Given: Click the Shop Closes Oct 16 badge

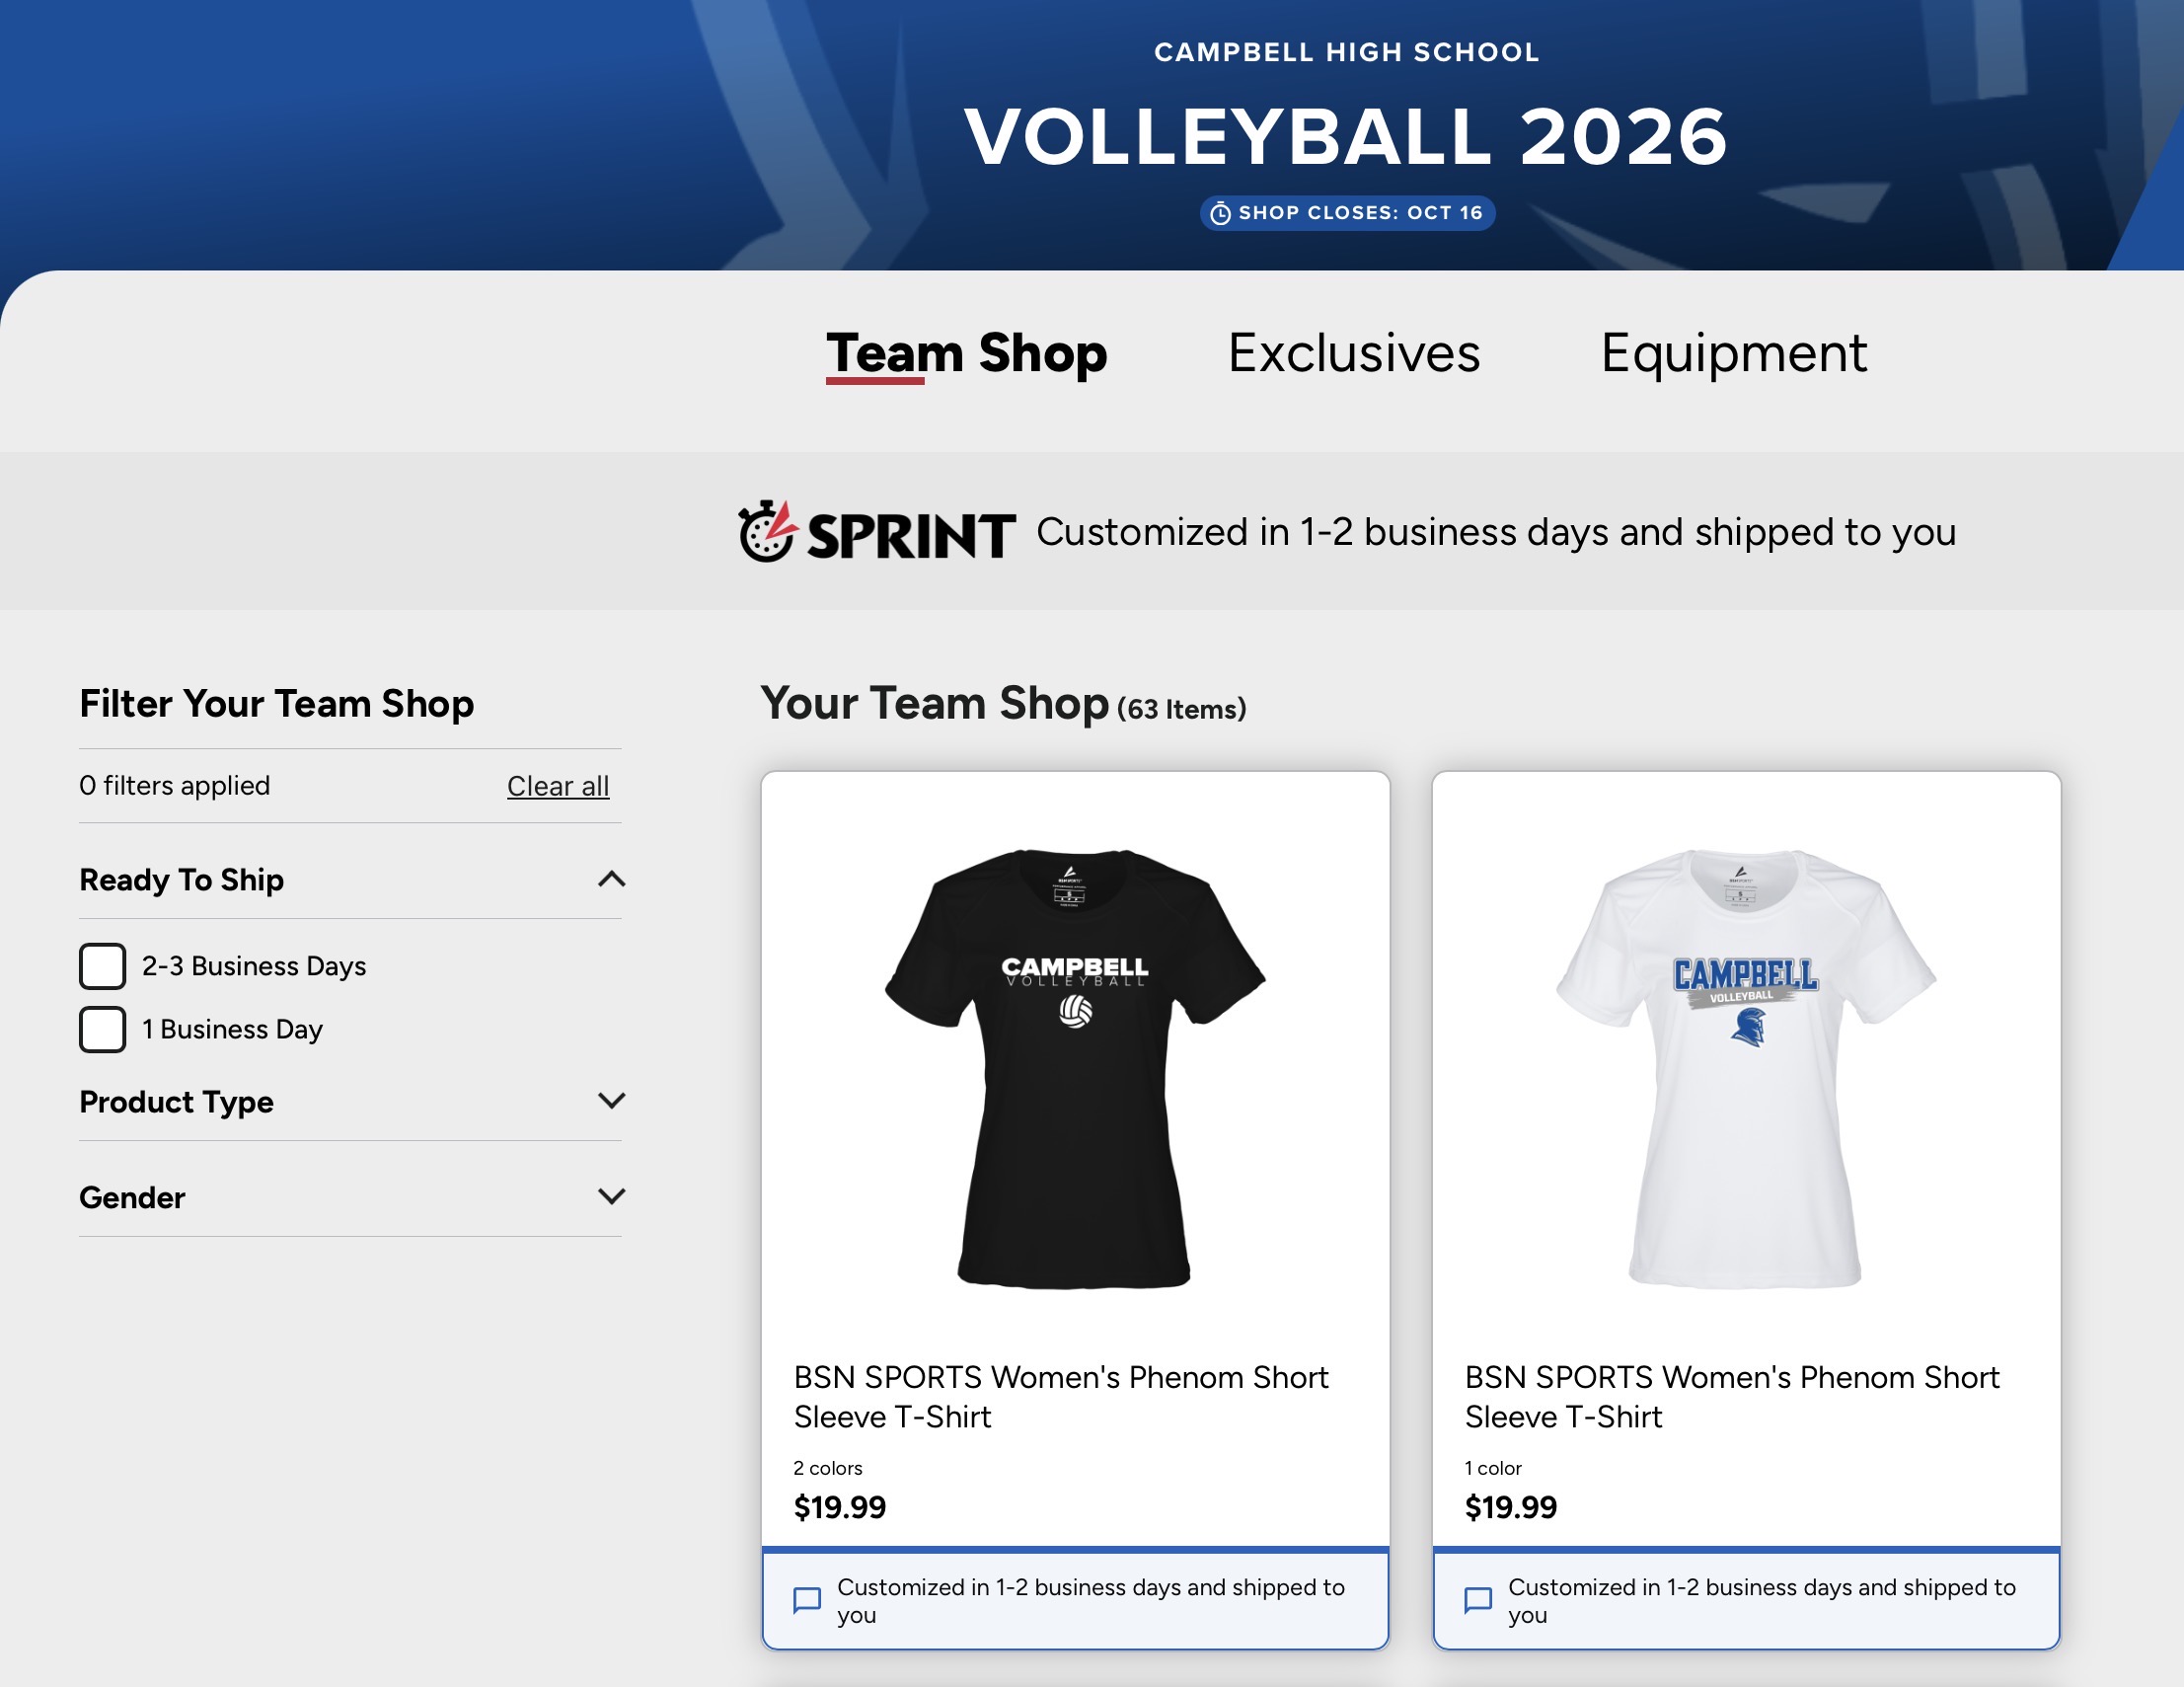Looking at the screenshot, I should [x=1347, y=213].
